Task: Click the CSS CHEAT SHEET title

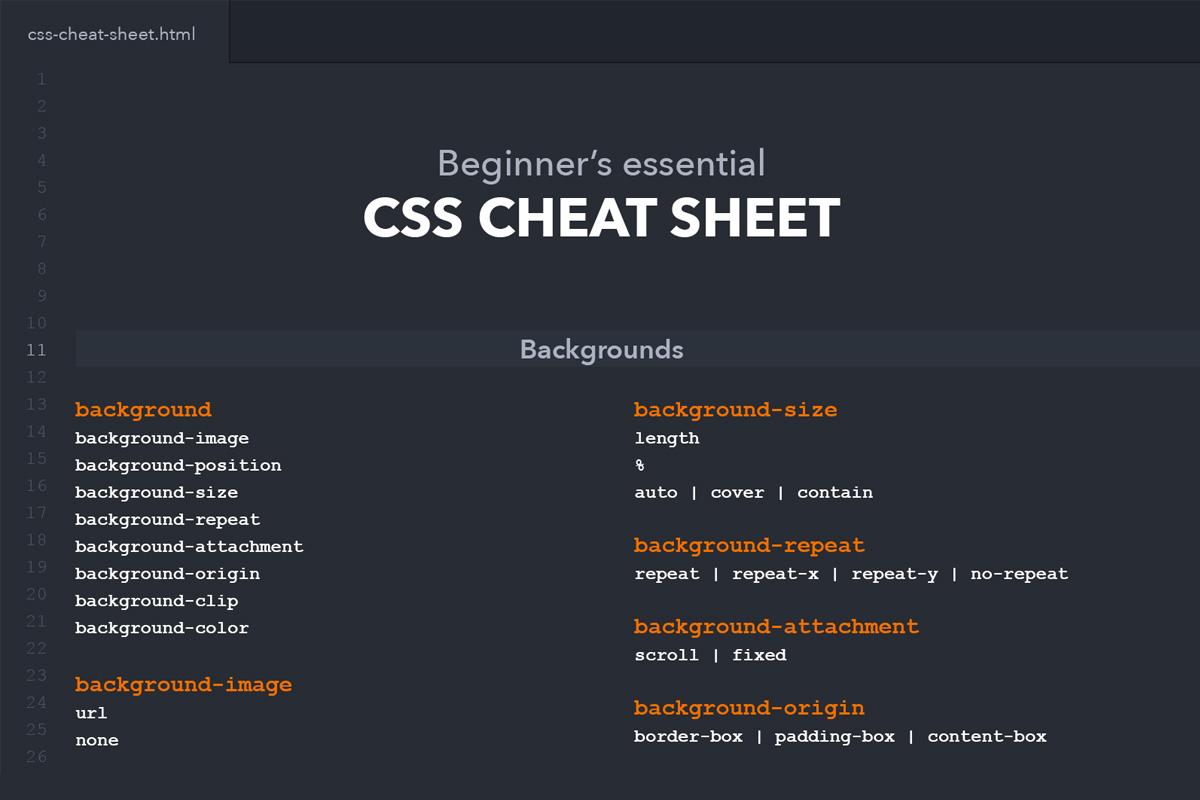Action: coord(601,218)
